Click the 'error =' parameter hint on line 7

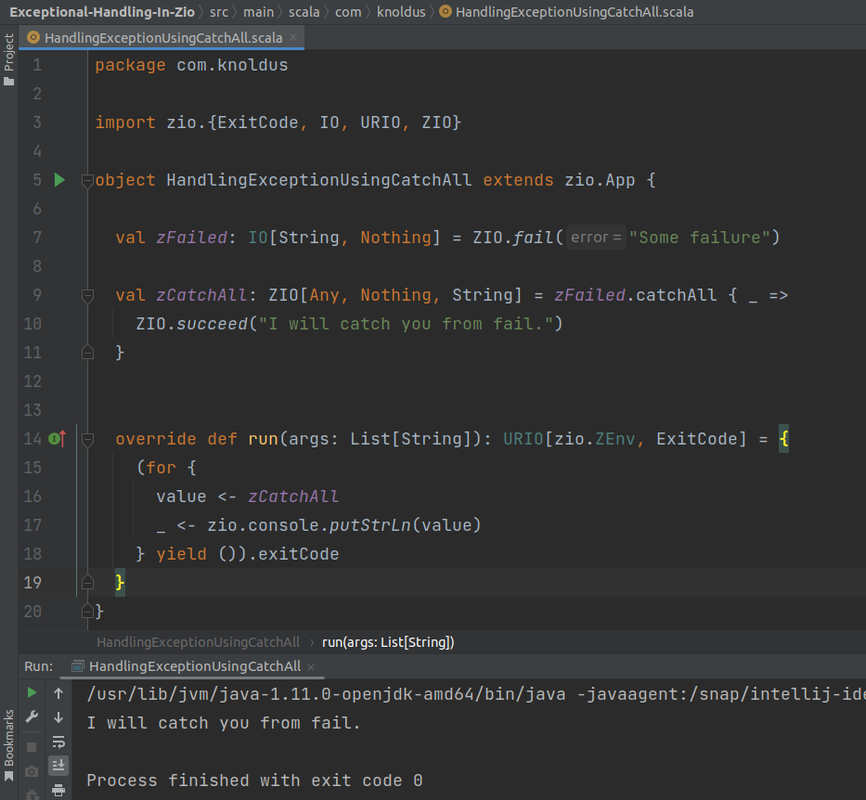596,238
